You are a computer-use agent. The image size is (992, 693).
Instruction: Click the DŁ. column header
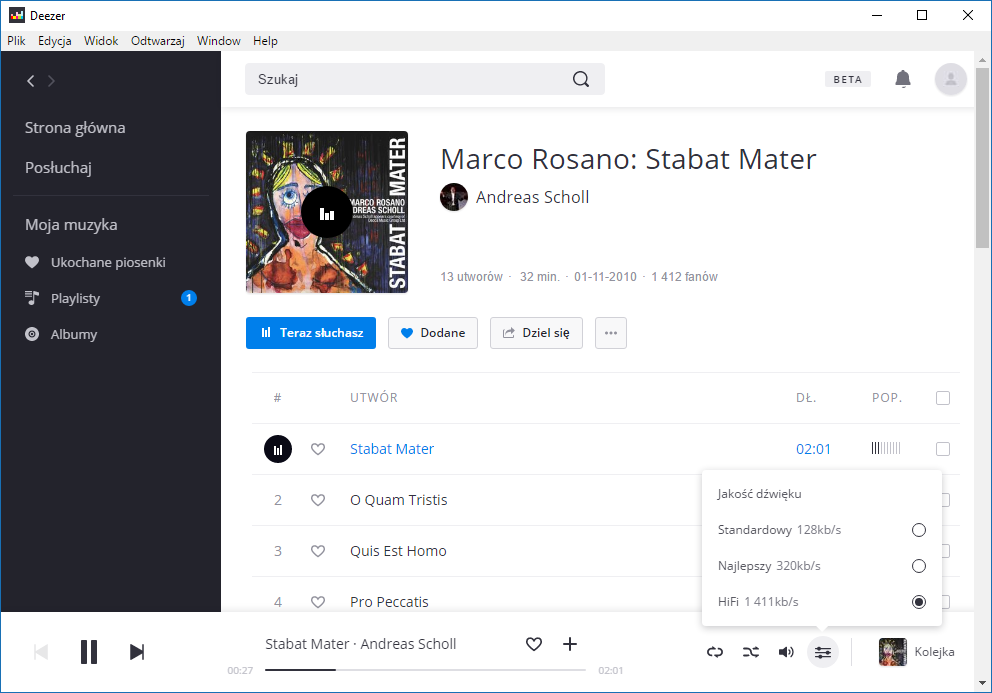tap(806, 398)
